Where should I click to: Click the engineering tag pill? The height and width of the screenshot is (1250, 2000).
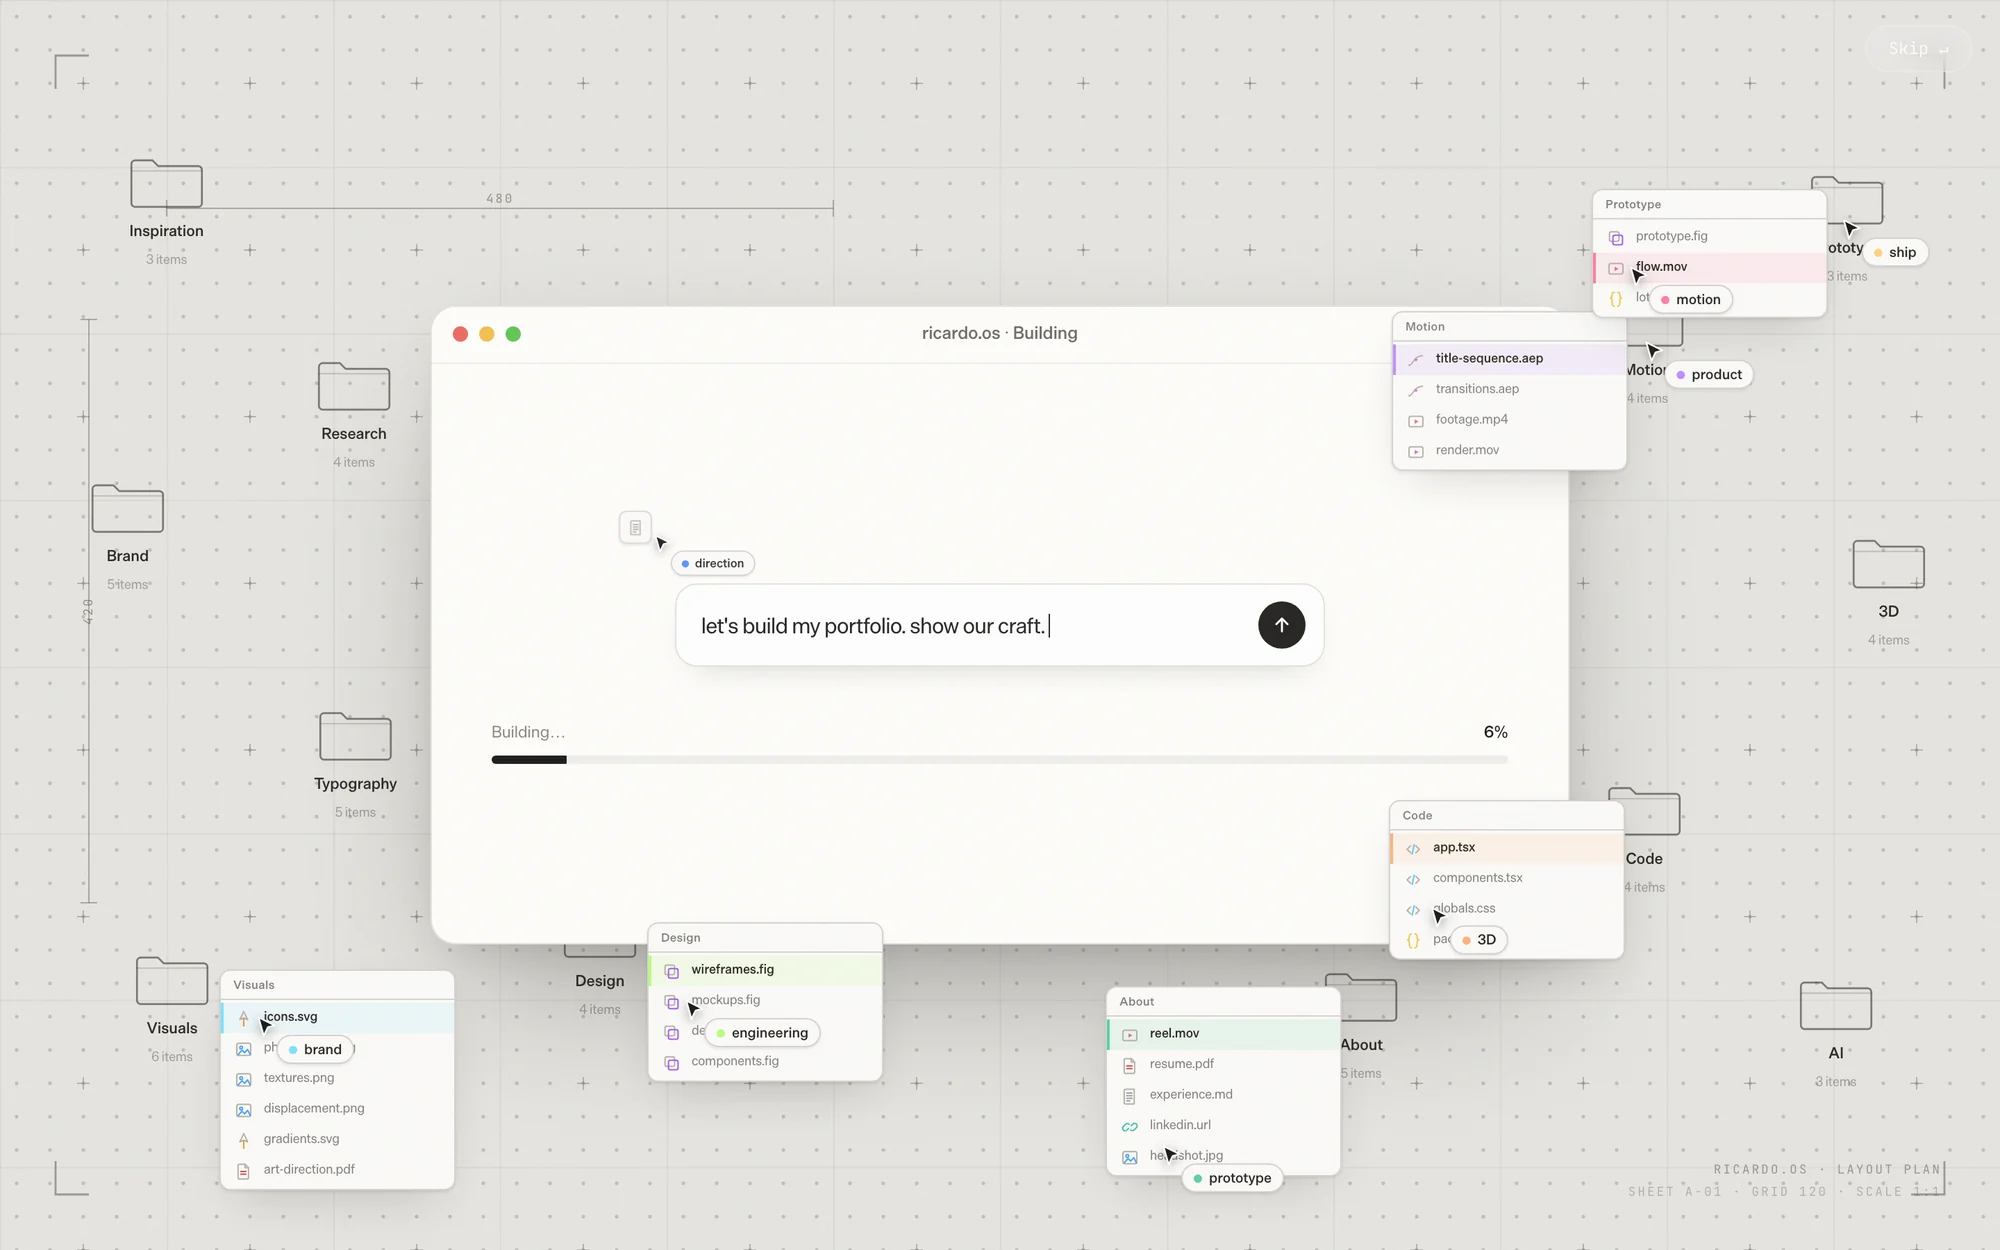tap(762, 1033)
